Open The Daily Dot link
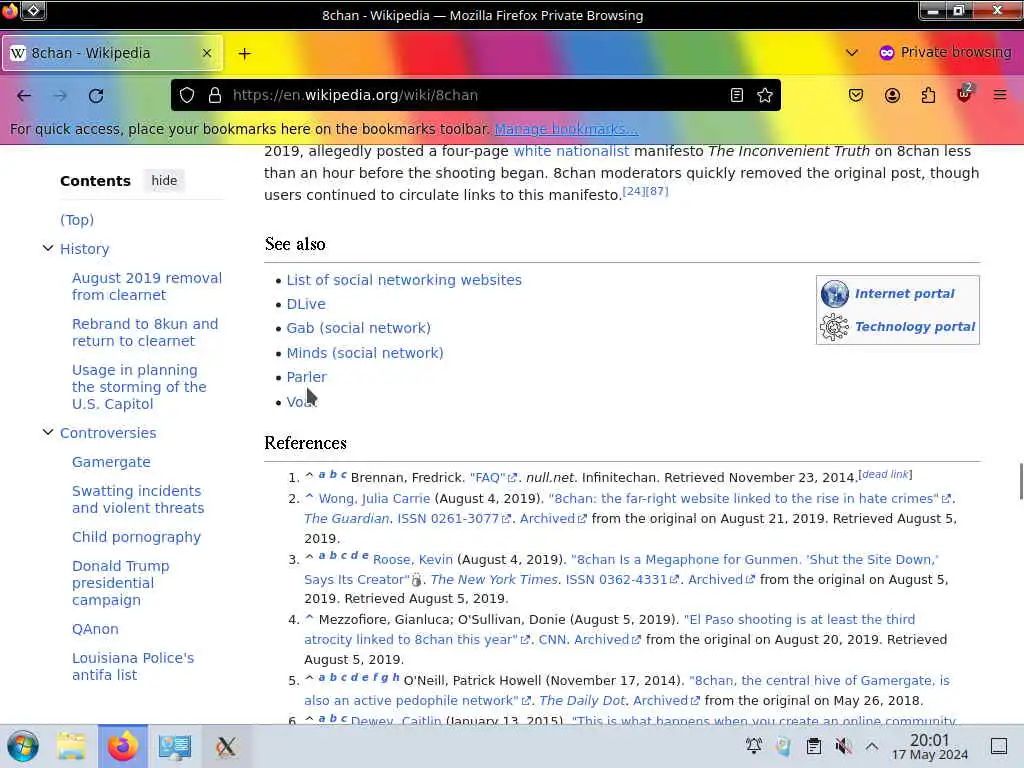This screenshot has height=768, width=1024. pos(583,700)
